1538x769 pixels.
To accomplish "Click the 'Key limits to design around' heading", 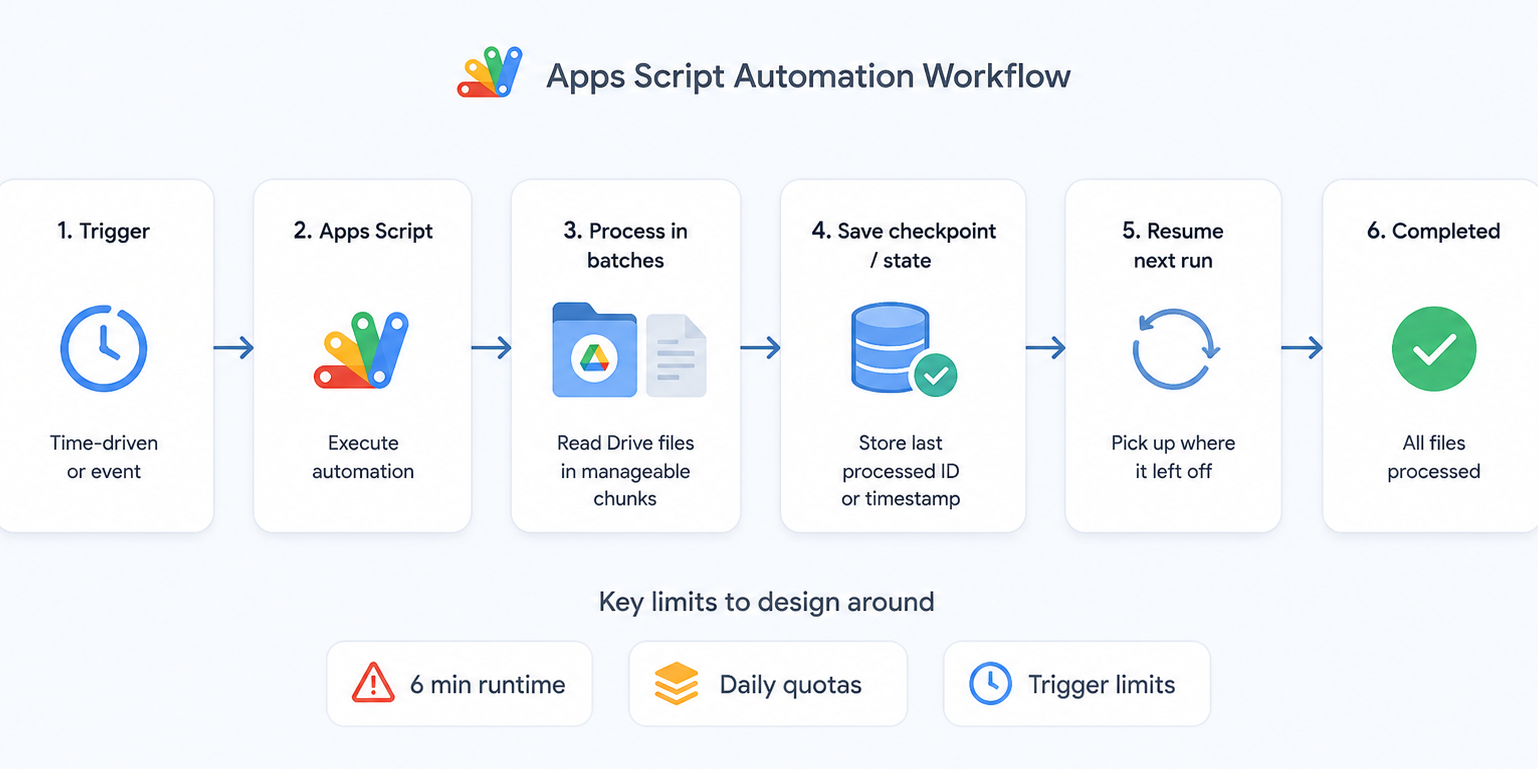I will [767, 602].
